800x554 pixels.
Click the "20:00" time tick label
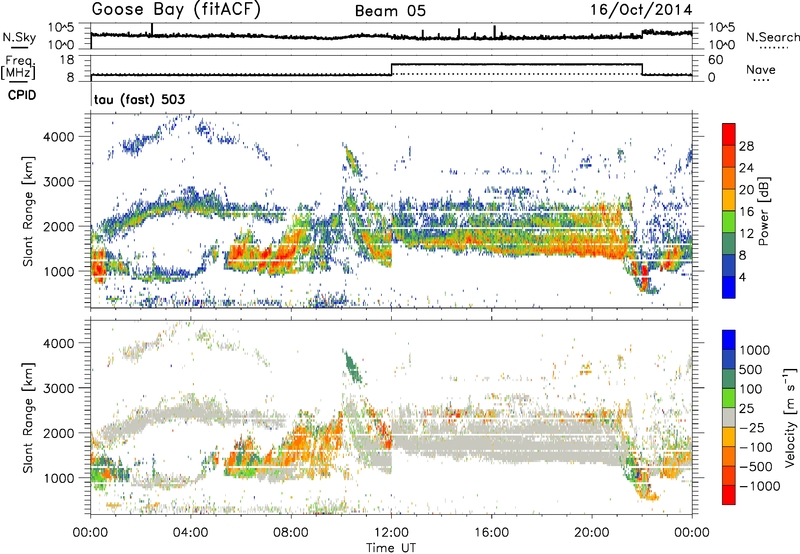coord(591,533)
